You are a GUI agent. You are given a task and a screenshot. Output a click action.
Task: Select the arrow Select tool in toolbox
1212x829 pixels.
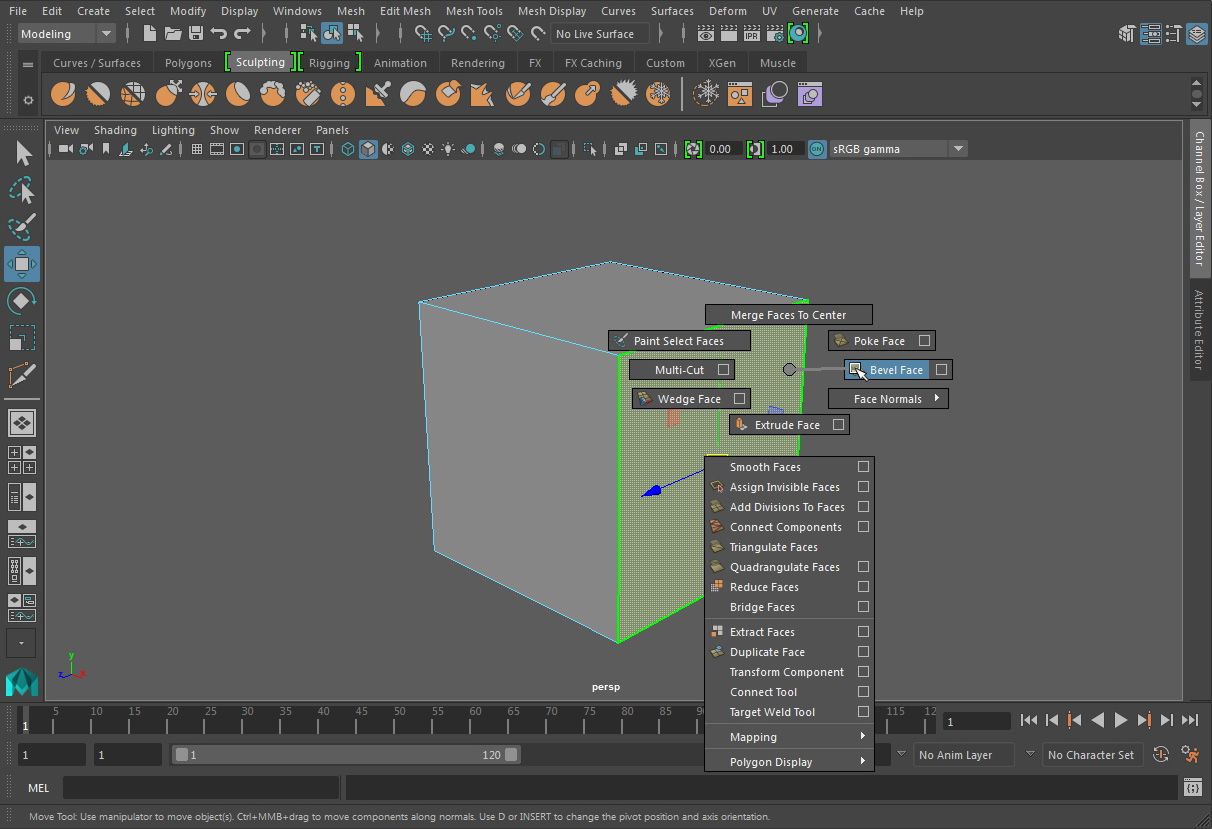point(22,153)
